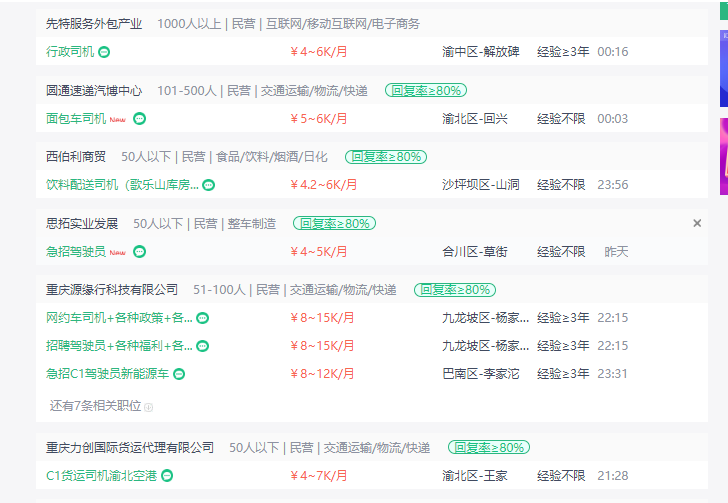Expand 还有7条相关职位 list
Image resolution: width=728 pixels, height=503 pixels.
click(96, 406)
